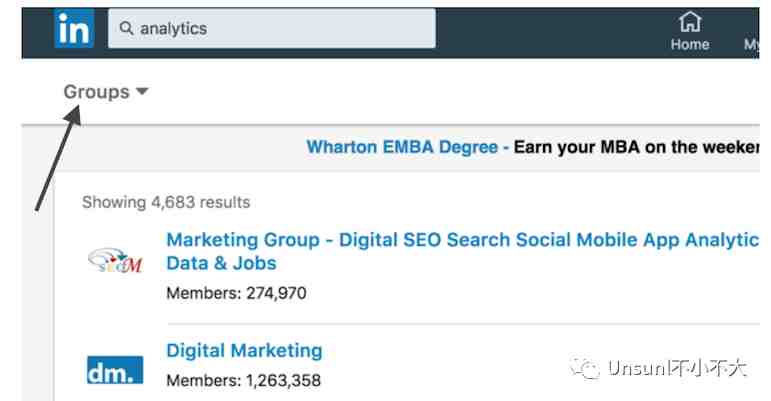
Task: Click the WeChat watermark icon
Action: point(585,368)
